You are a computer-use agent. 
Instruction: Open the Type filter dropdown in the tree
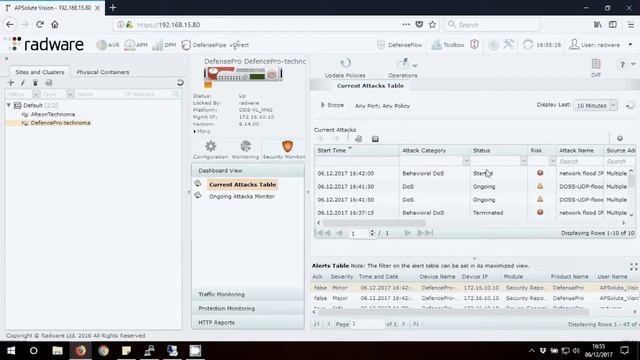[x=70, y=94]
